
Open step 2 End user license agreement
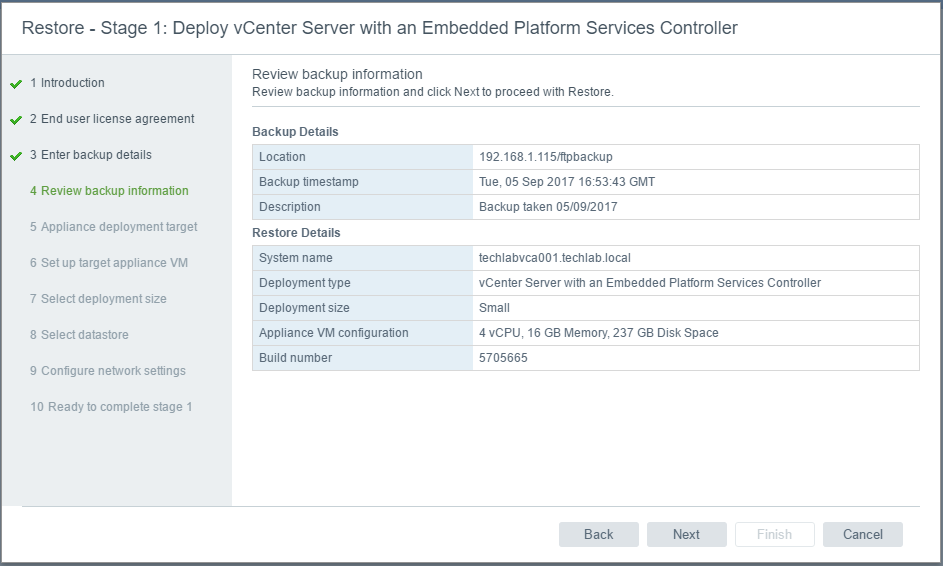112,118
